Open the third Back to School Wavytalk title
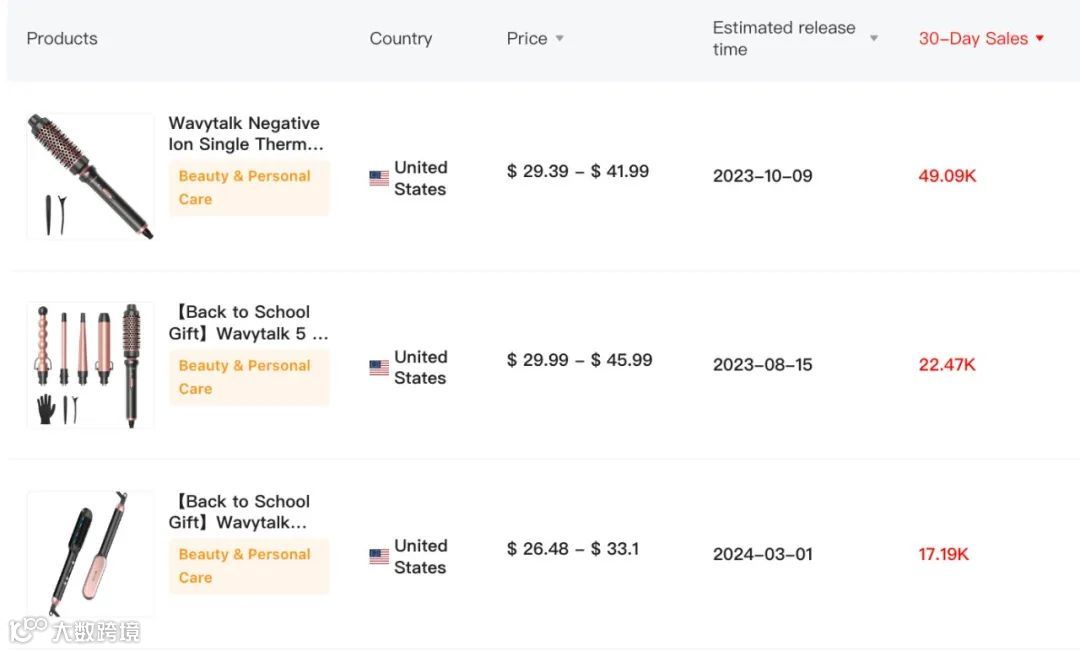1080x651 pixels. point(241,512)
